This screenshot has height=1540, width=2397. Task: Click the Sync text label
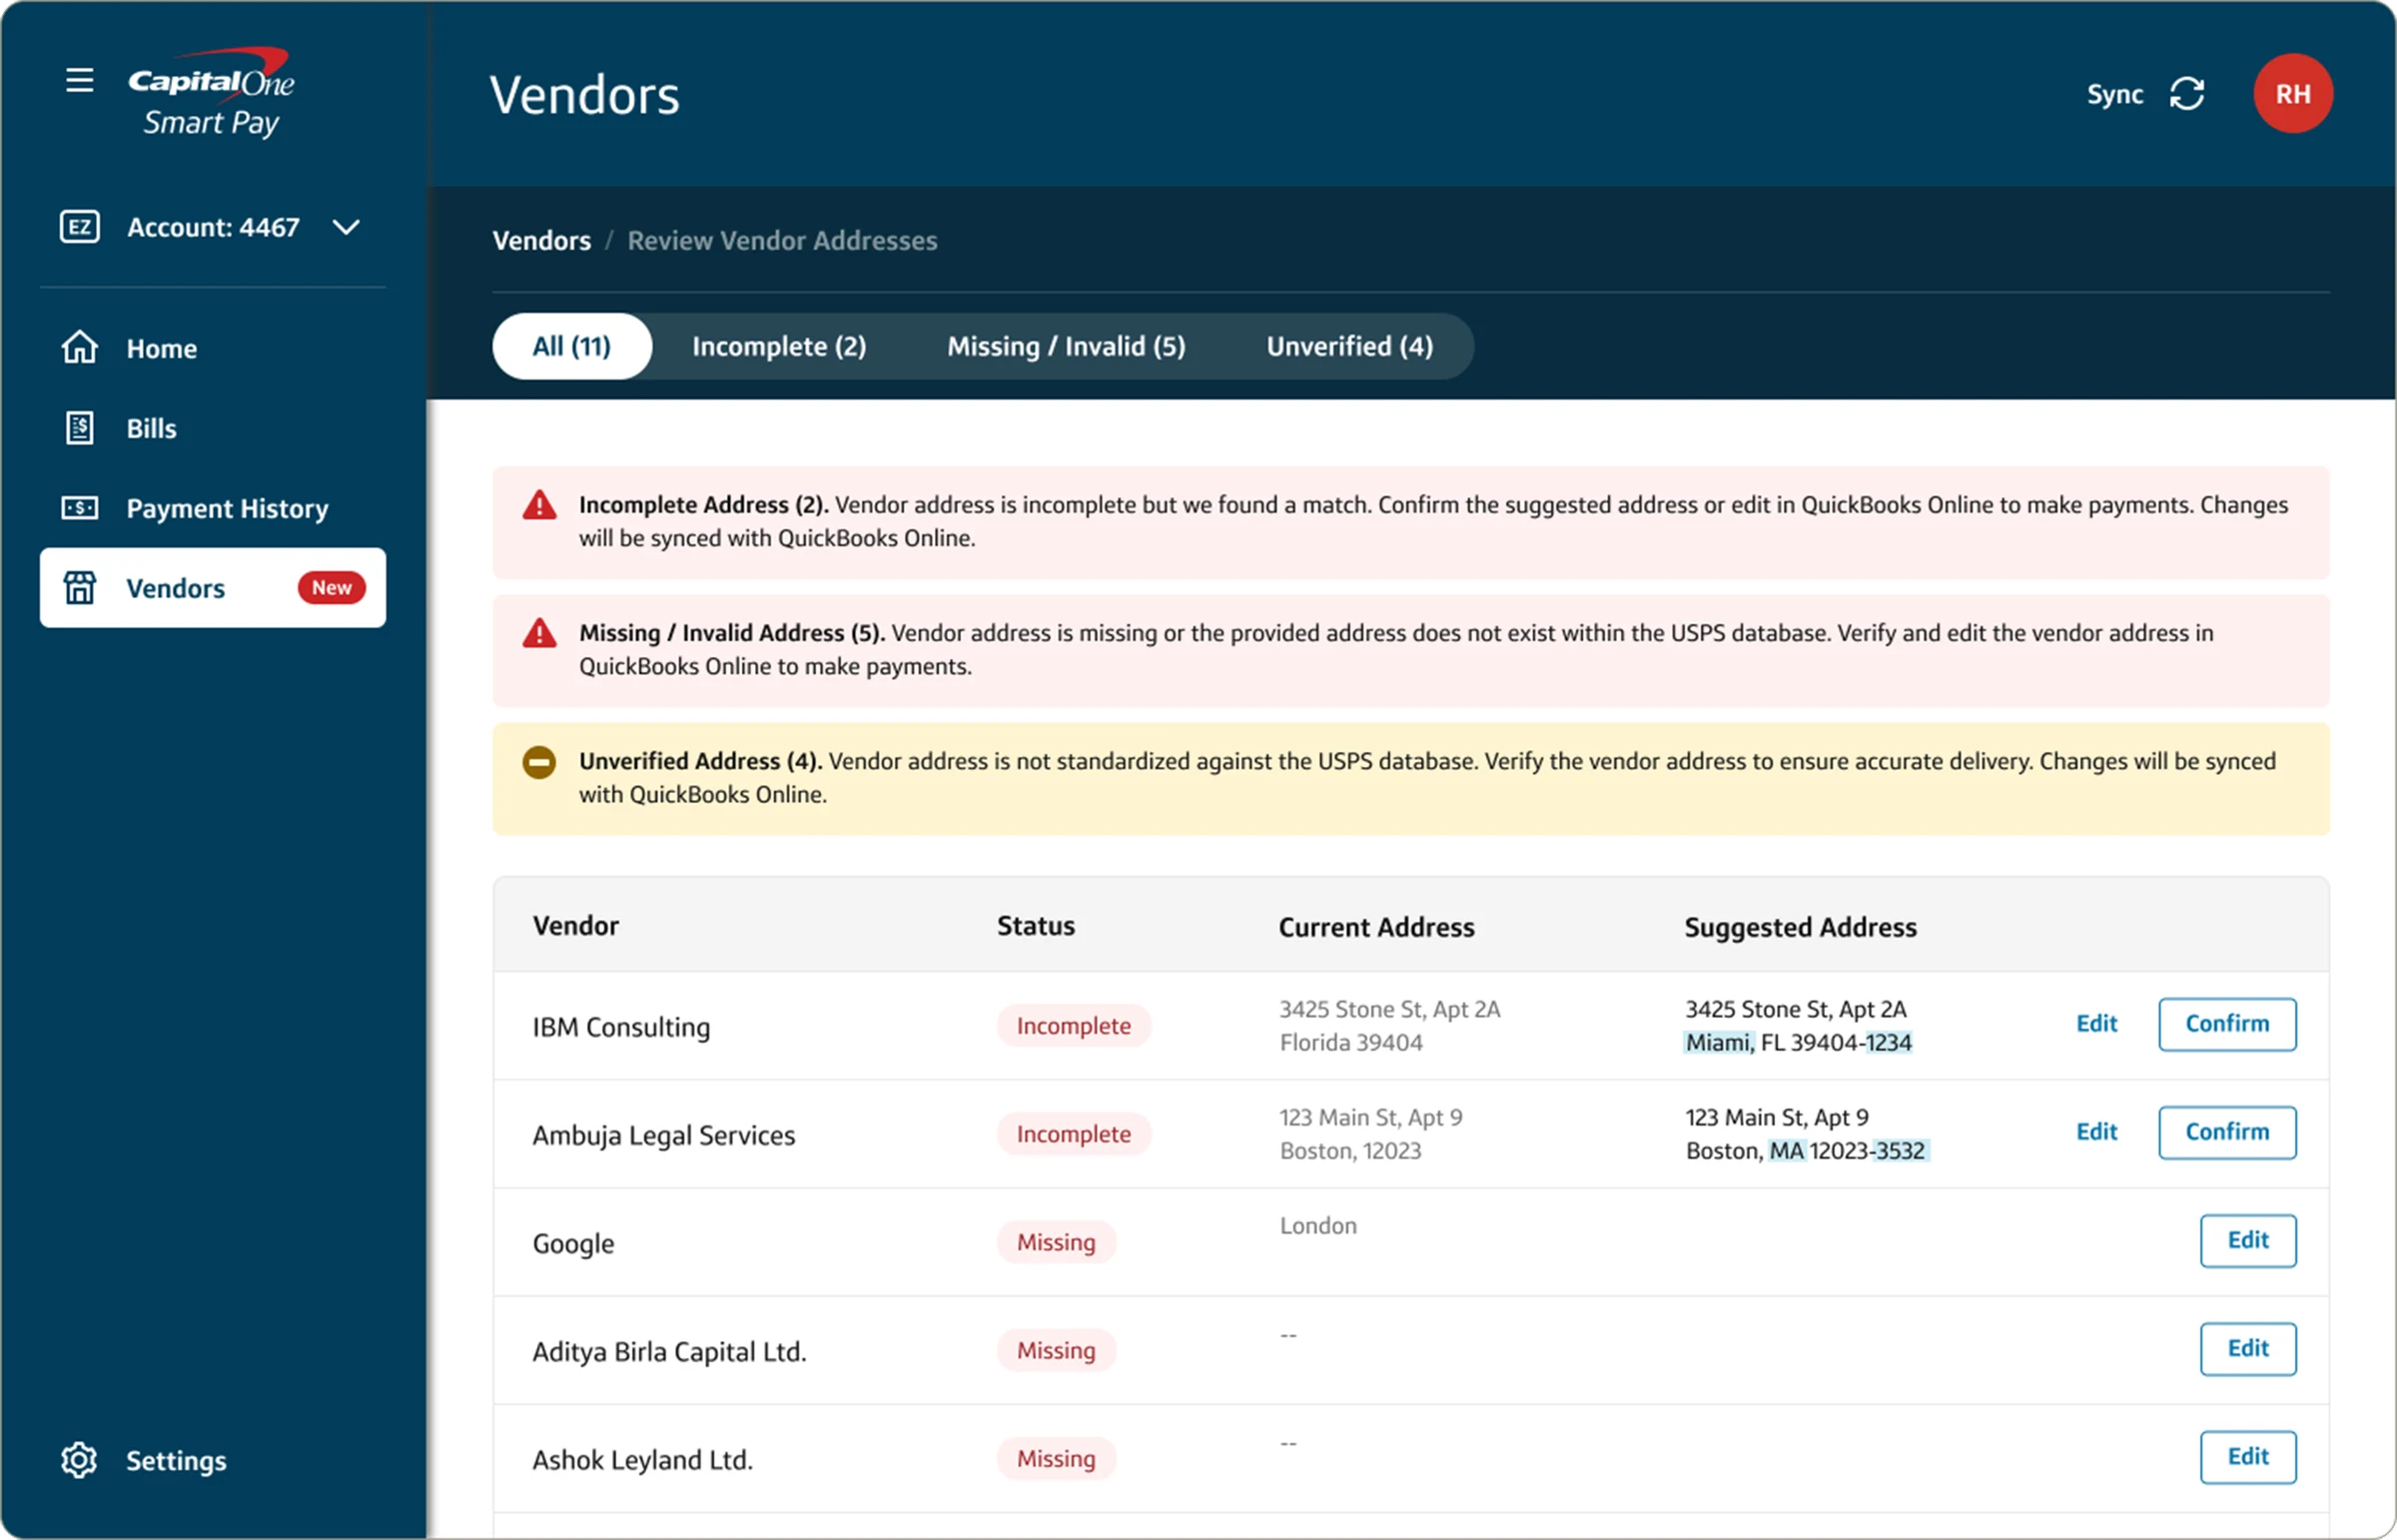click(2114, 94)
